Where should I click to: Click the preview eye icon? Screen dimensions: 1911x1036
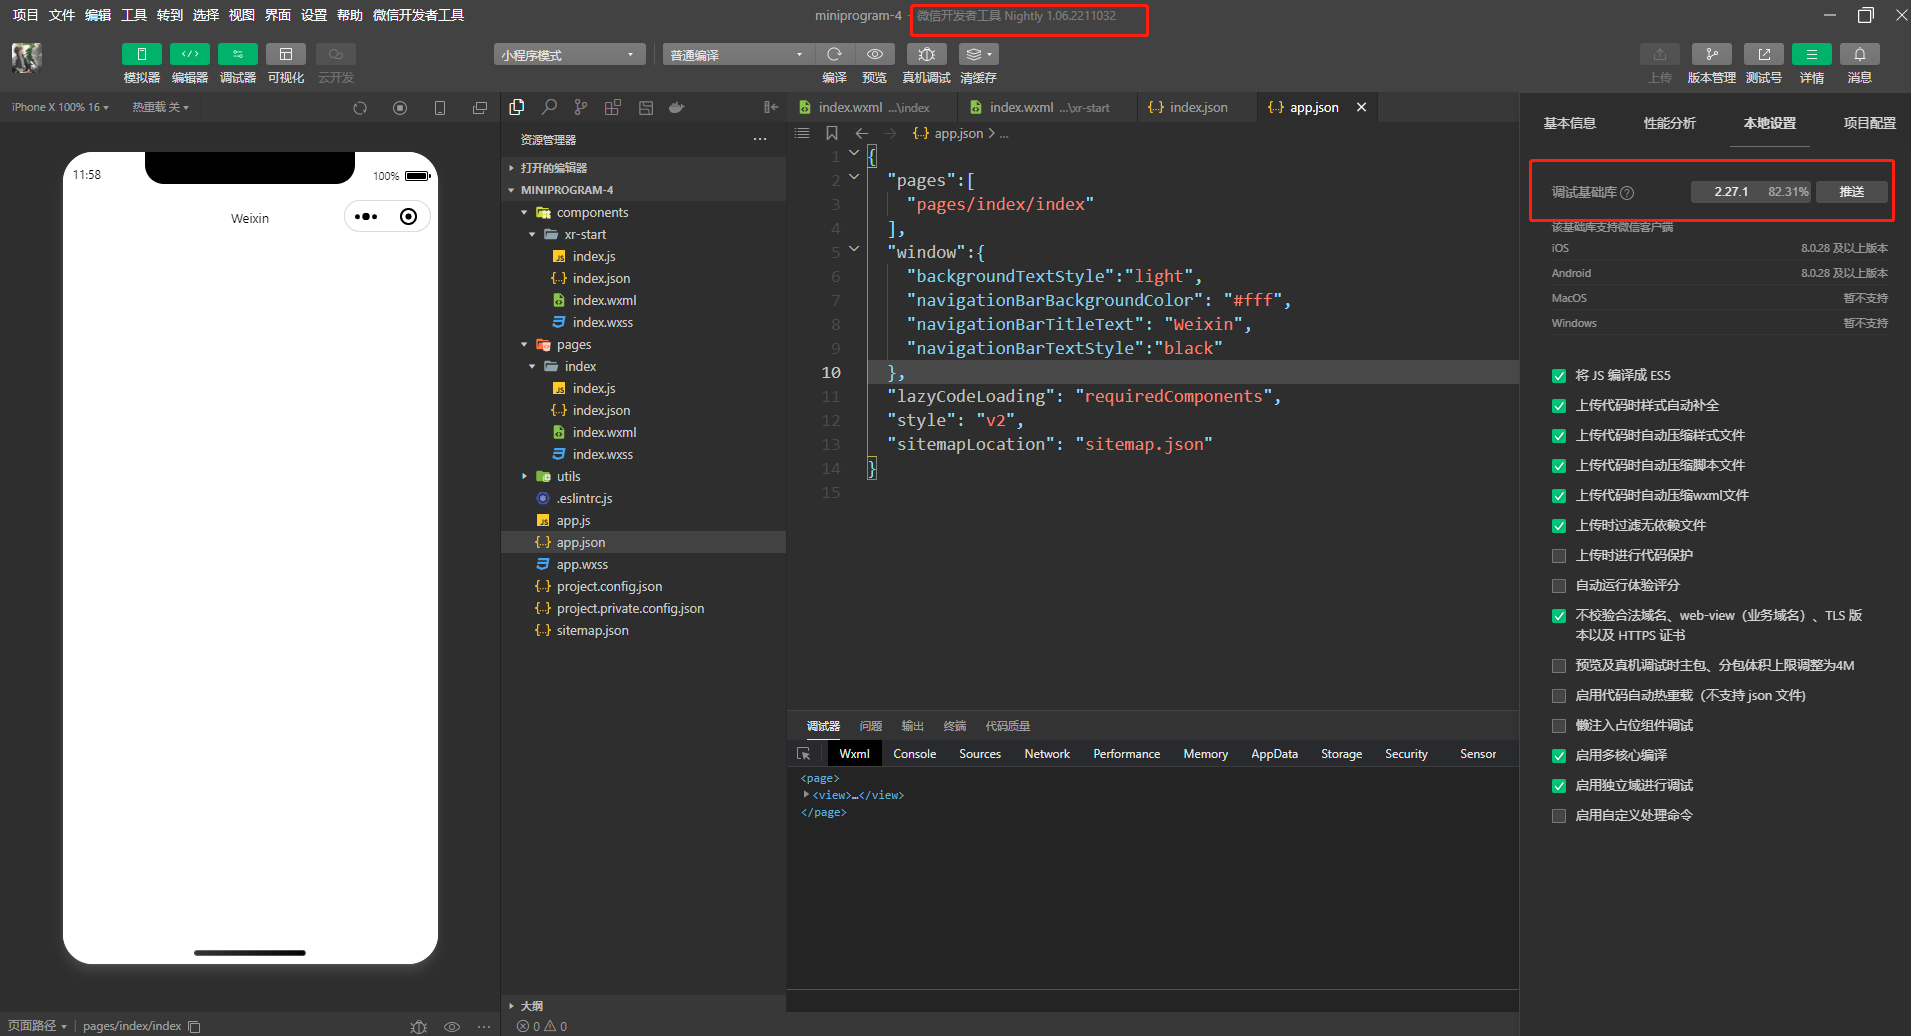[x=875, y=54]
